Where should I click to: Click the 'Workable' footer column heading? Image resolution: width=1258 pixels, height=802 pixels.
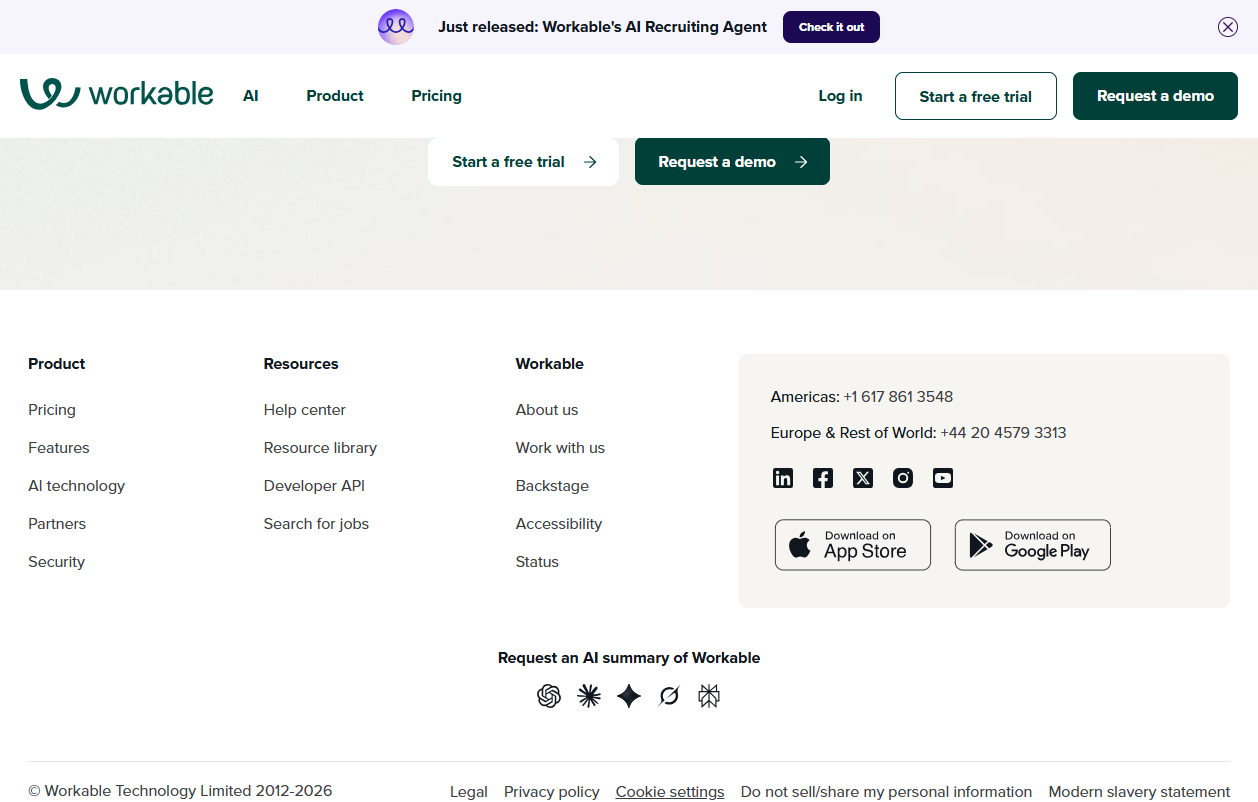pyautogui.click(x=550, y=364)
